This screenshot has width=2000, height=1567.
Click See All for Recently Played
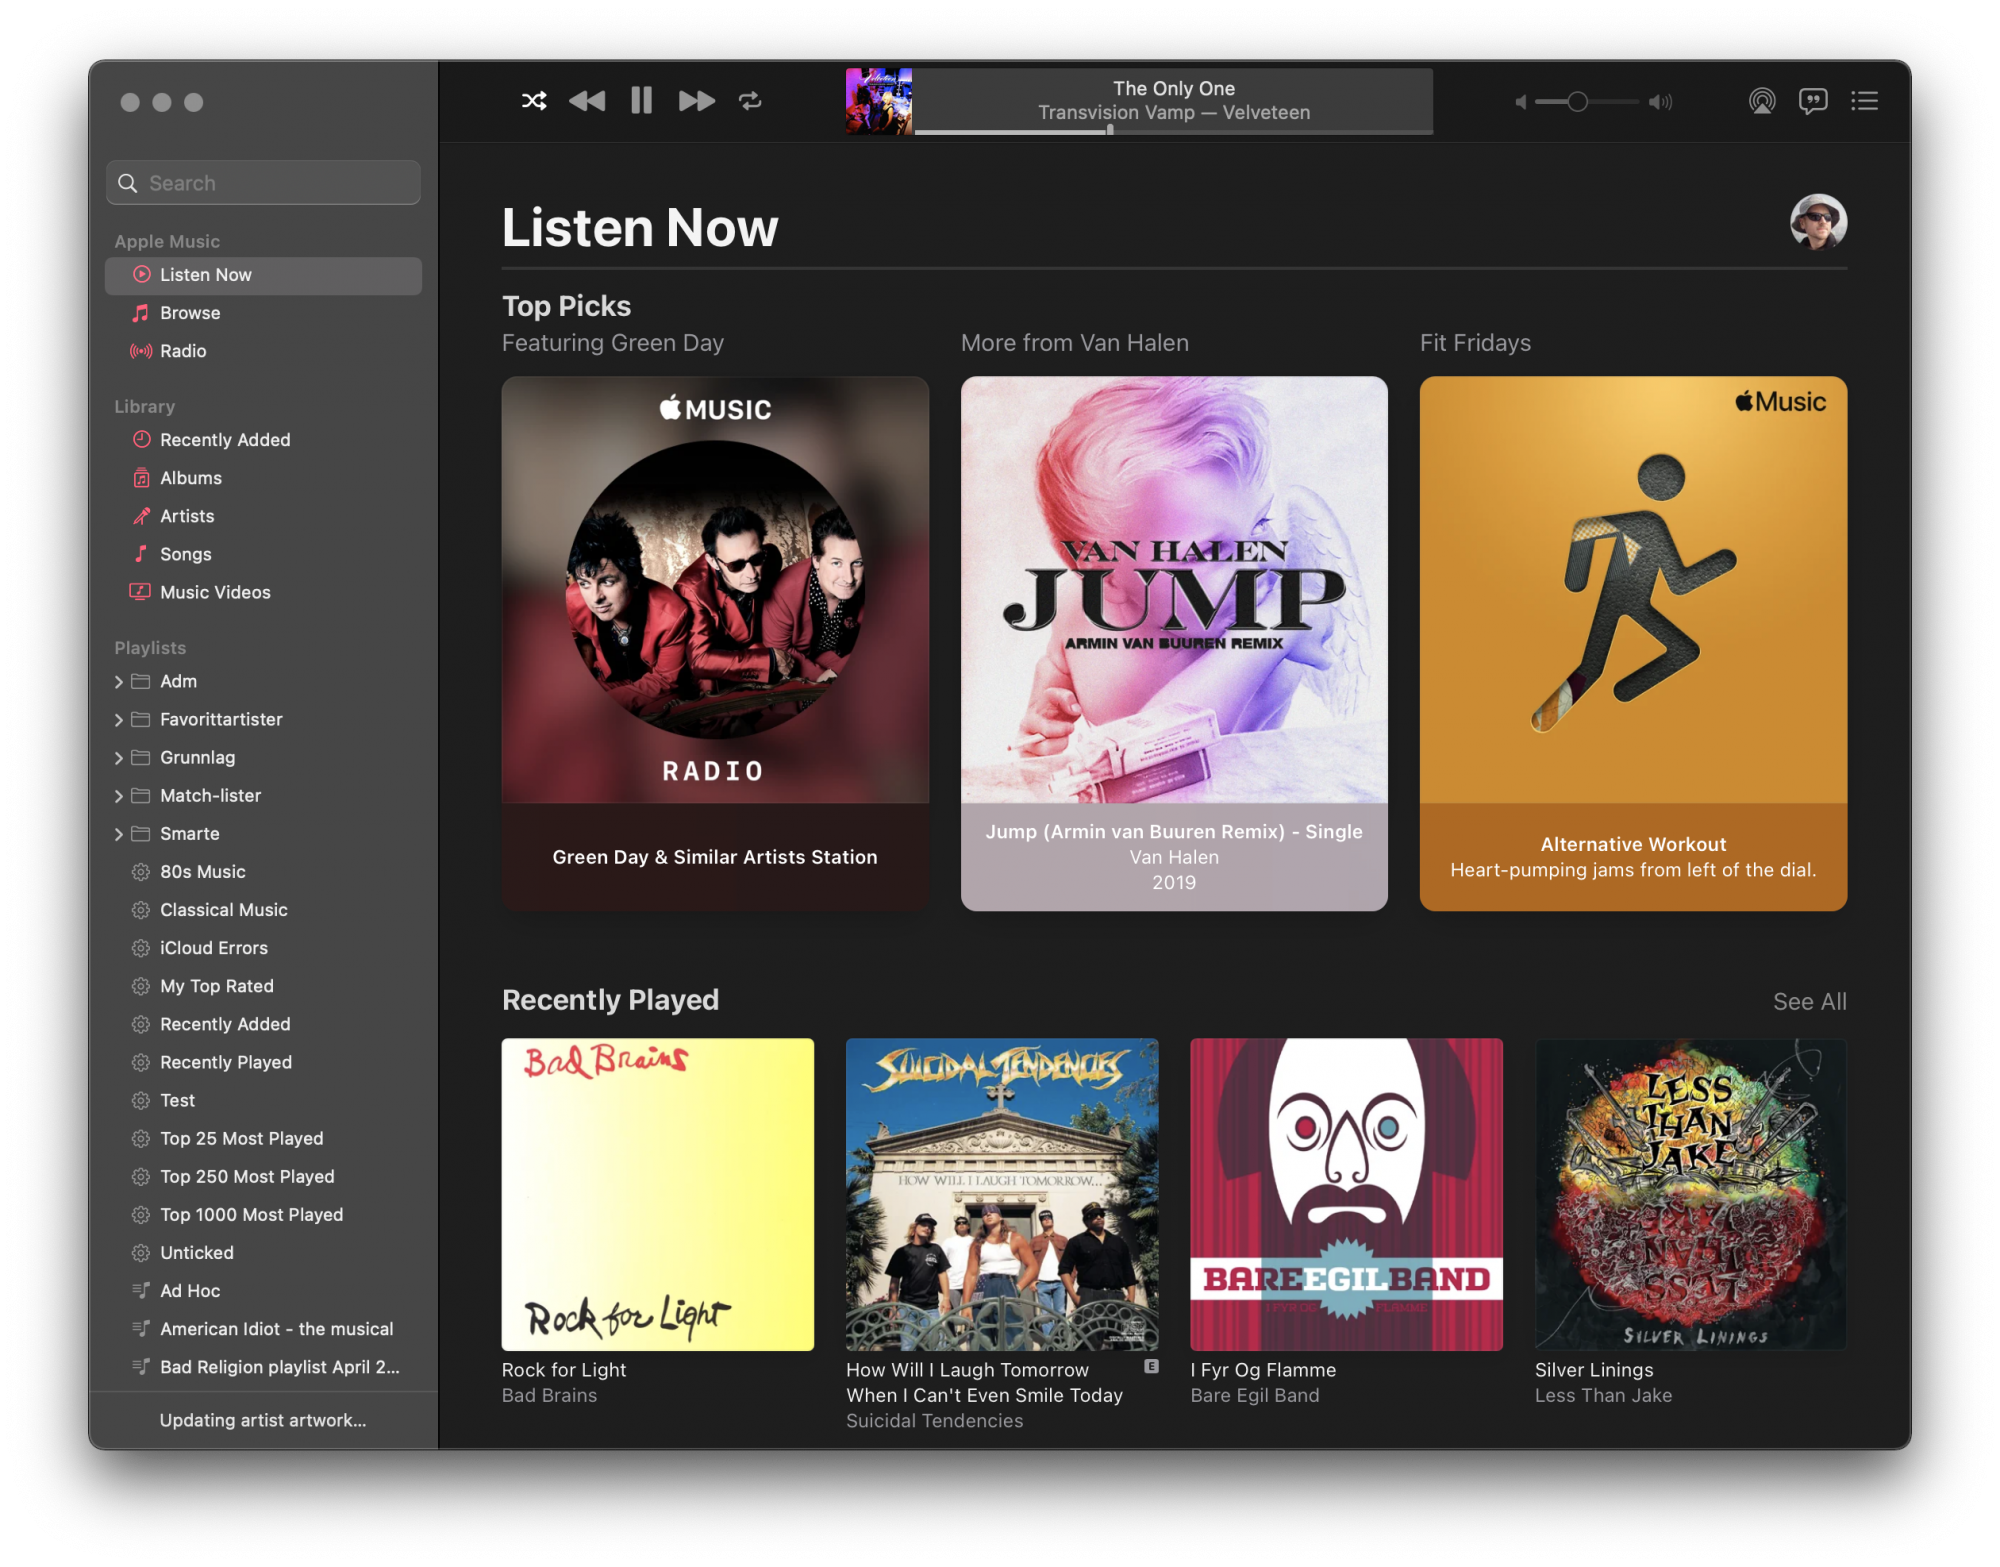pos(1809,1001)
